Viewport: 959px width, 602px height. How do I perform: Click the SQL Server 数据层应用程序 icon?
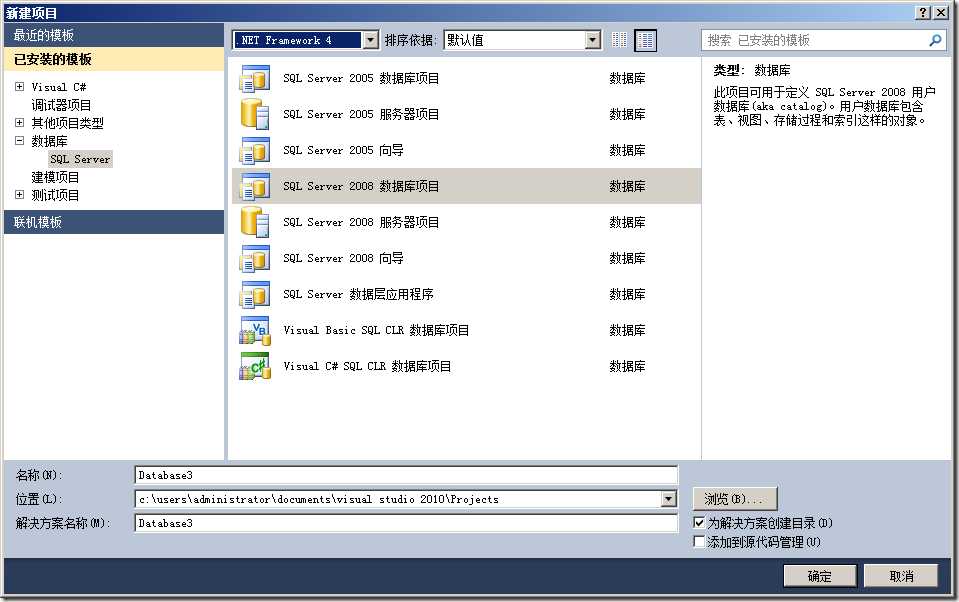[255, 294]
